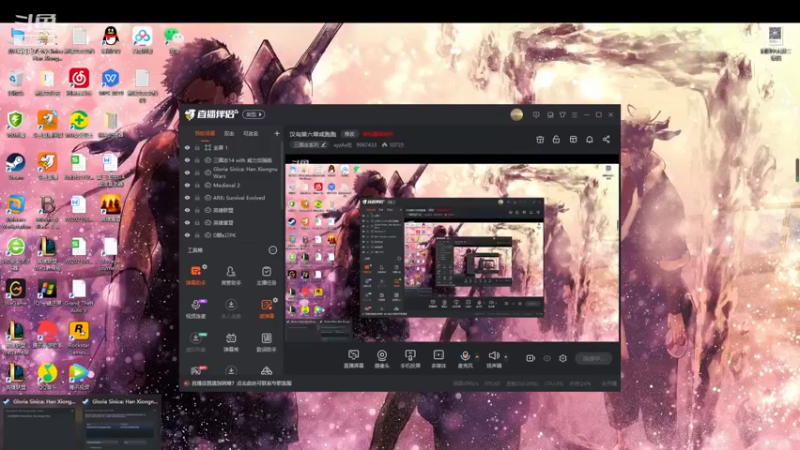Lock the ARK: Survival Evolved source
The image size is (800, 450).
(x=197, y=198)
